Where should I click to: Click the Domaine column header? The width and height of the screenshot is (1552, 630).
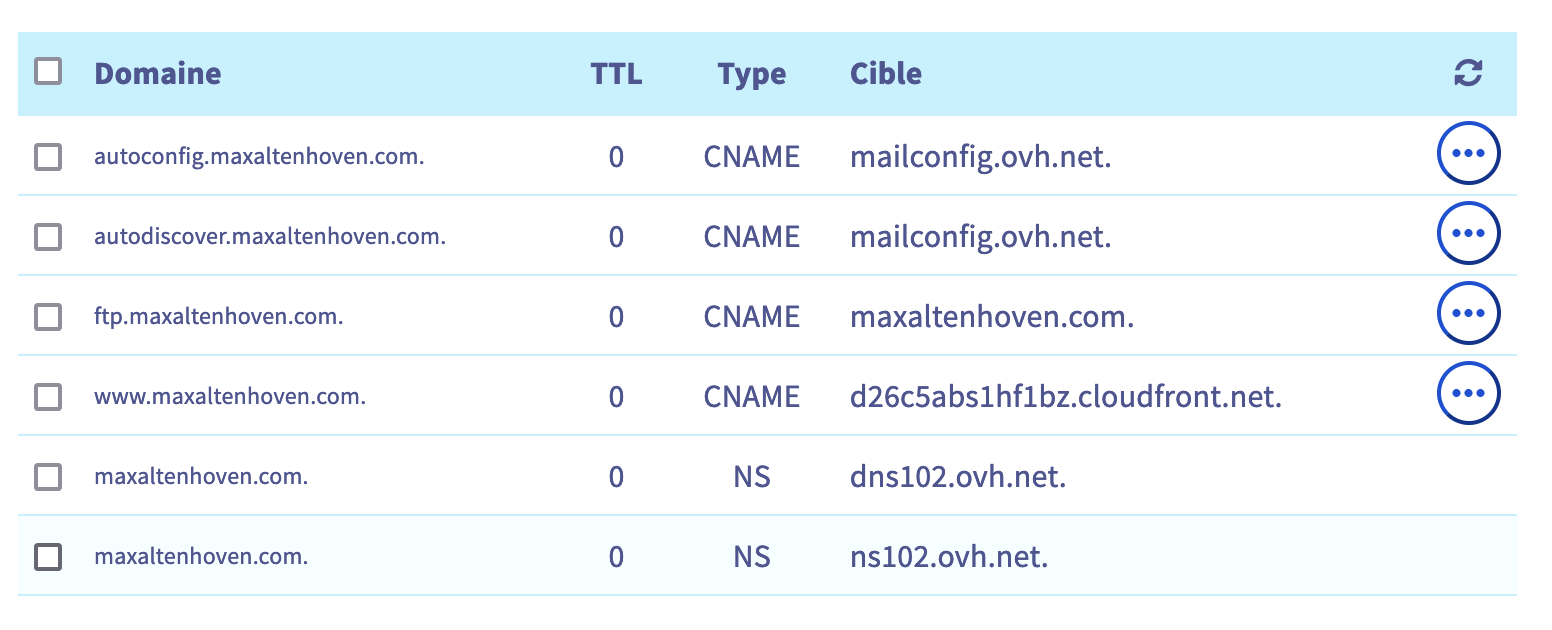157,74
